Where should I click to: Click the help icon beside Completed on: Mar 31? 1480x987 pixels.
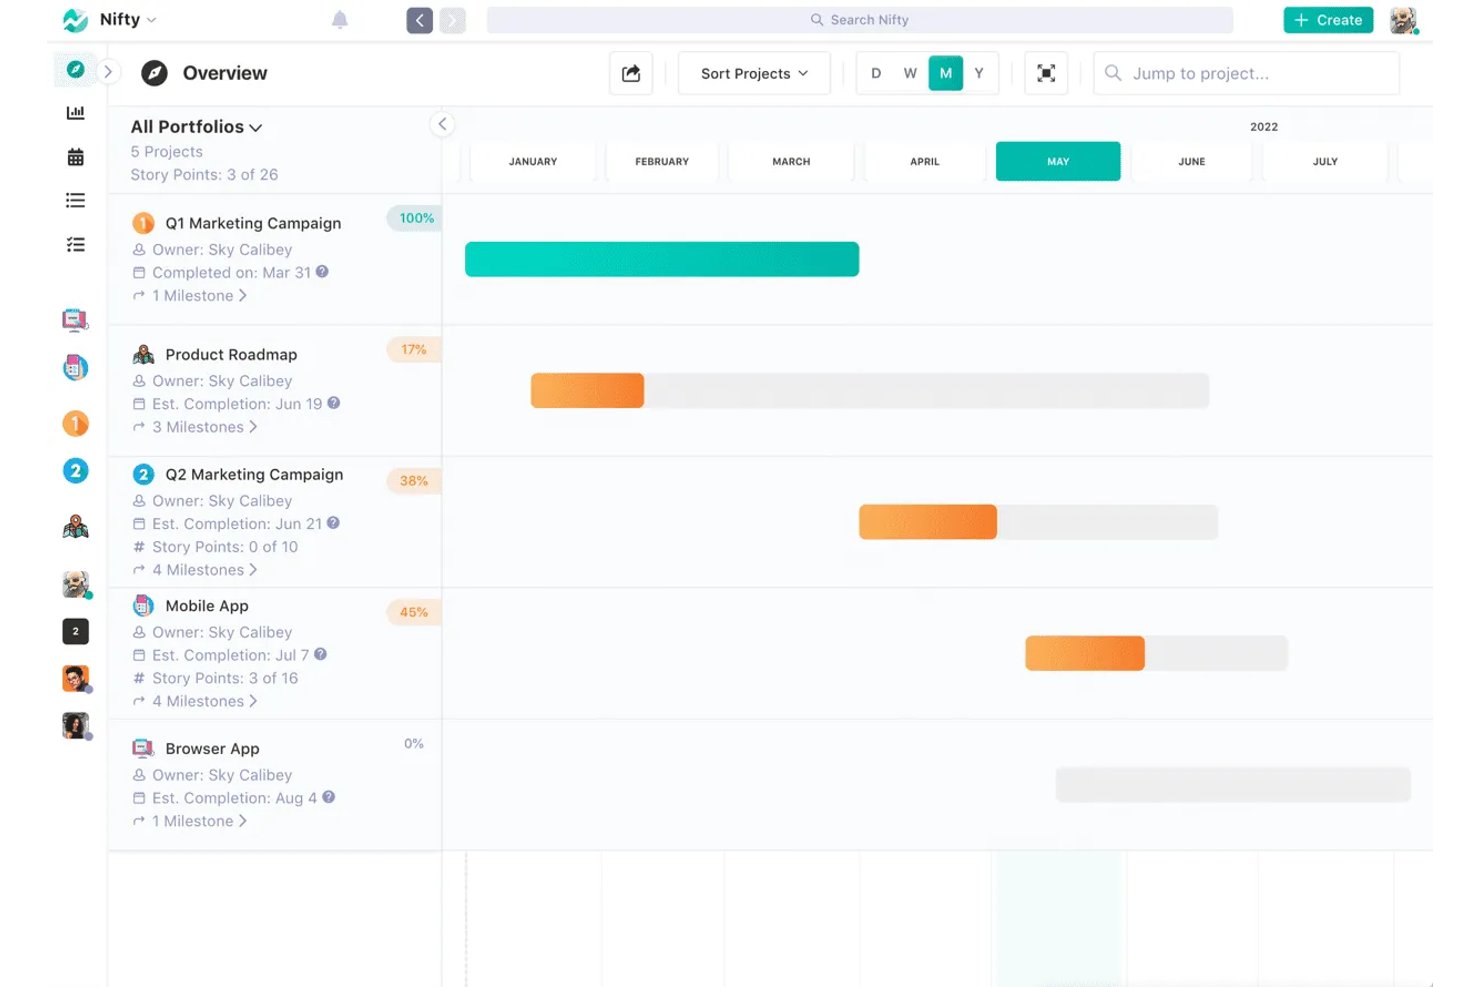tap(322, 272)
